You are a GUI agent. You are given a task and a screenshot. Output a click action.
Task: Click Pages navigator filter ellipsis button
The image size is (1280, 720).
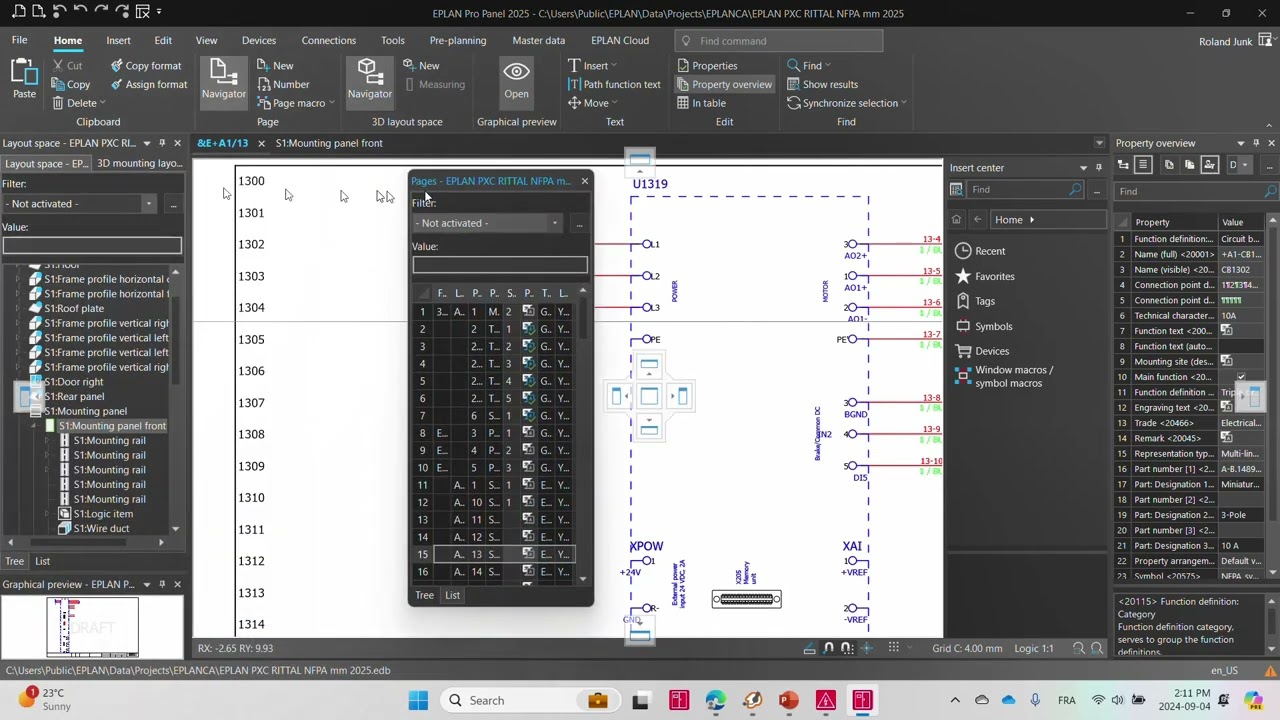click(579, 223)
